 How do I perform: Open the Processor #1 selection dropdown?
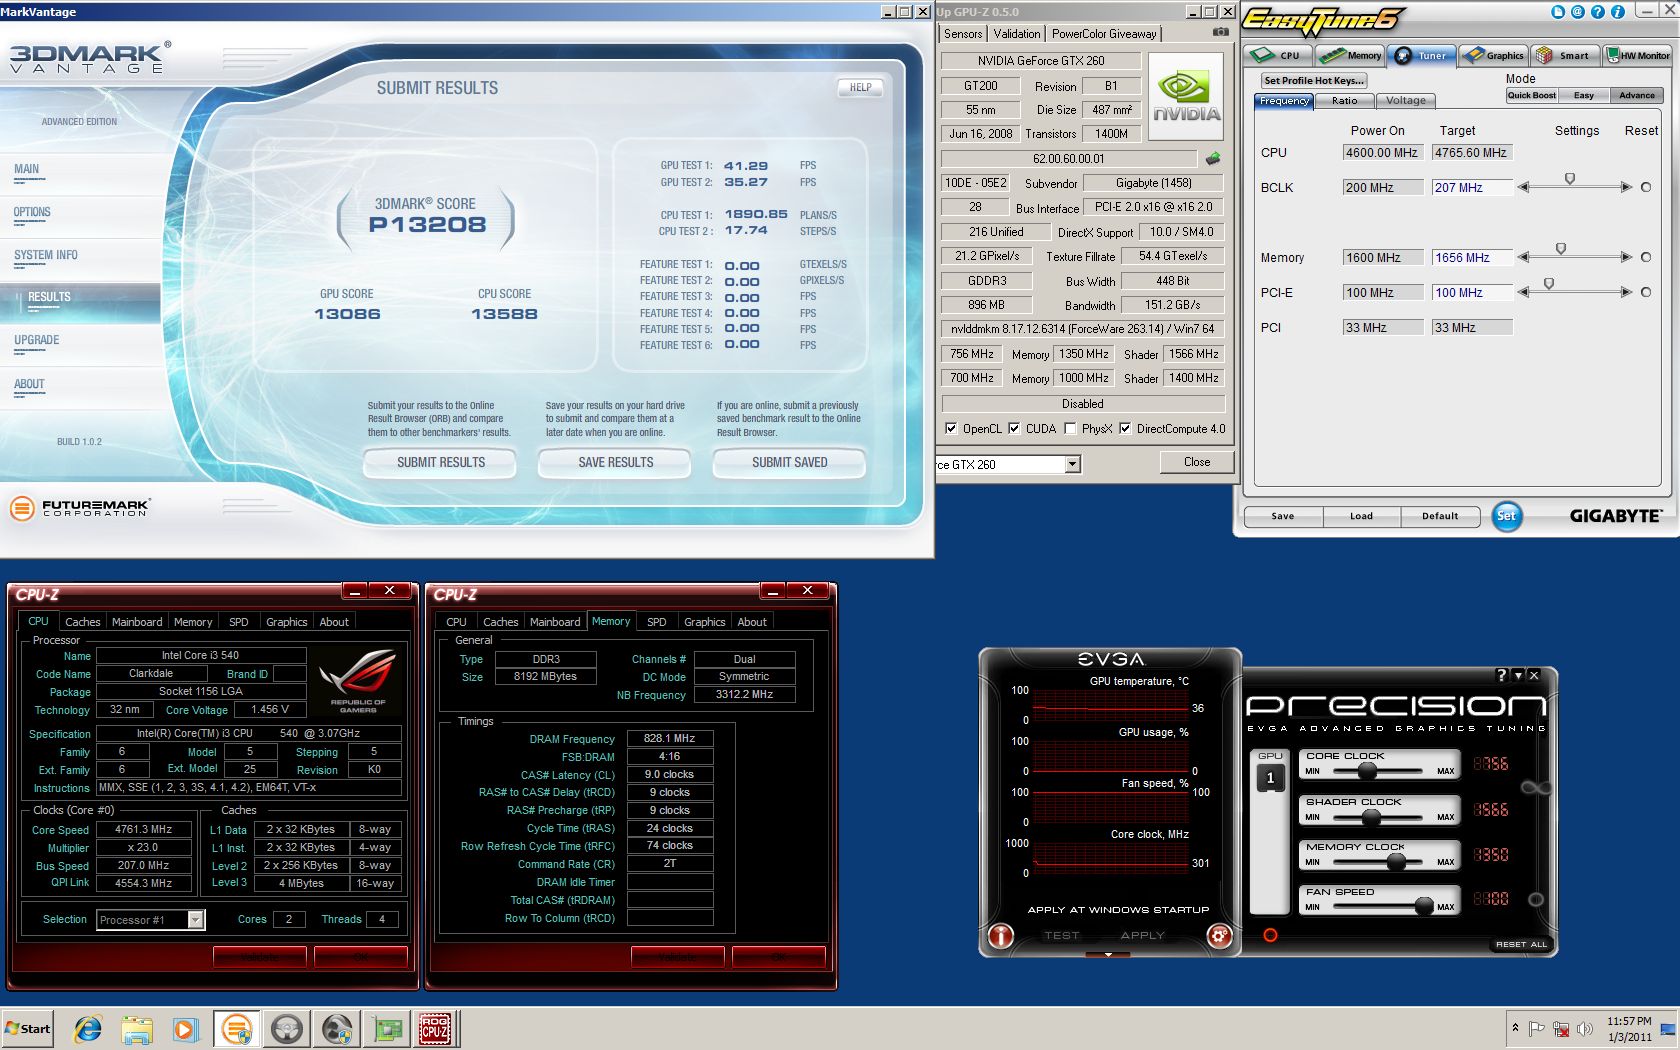pos(195,919)
